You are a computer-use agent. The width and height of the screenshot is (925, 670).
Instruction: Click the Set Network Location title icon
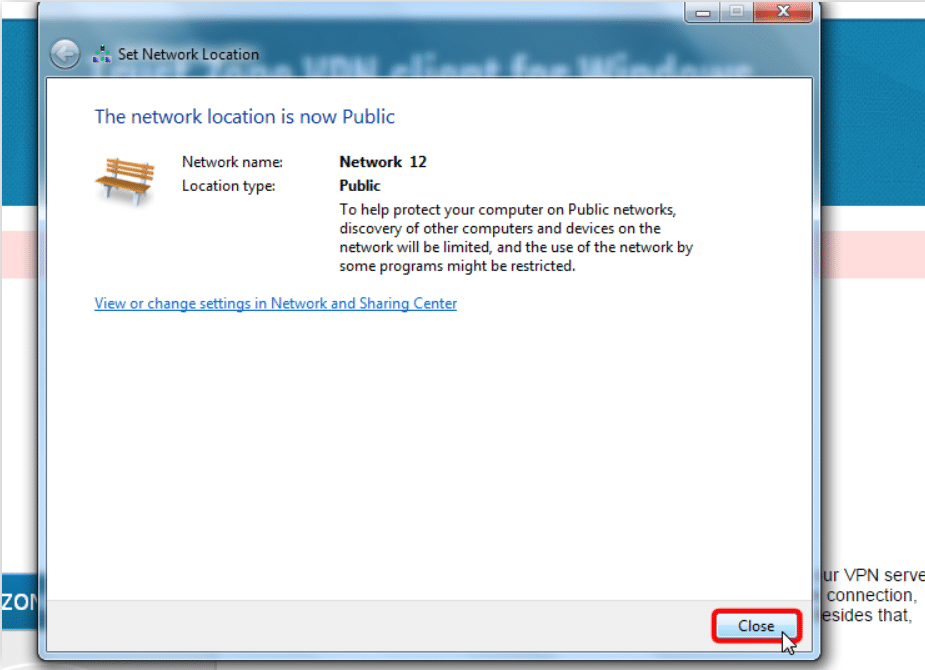coord(102,54)
